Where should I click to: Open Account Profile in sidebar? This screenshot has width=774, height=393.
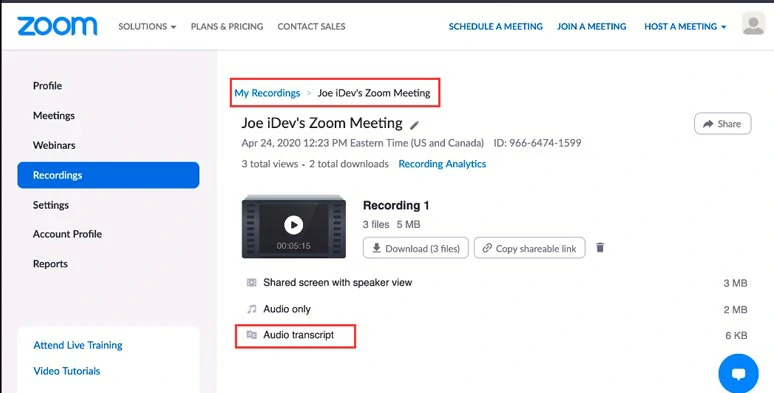tap(67, 234)
